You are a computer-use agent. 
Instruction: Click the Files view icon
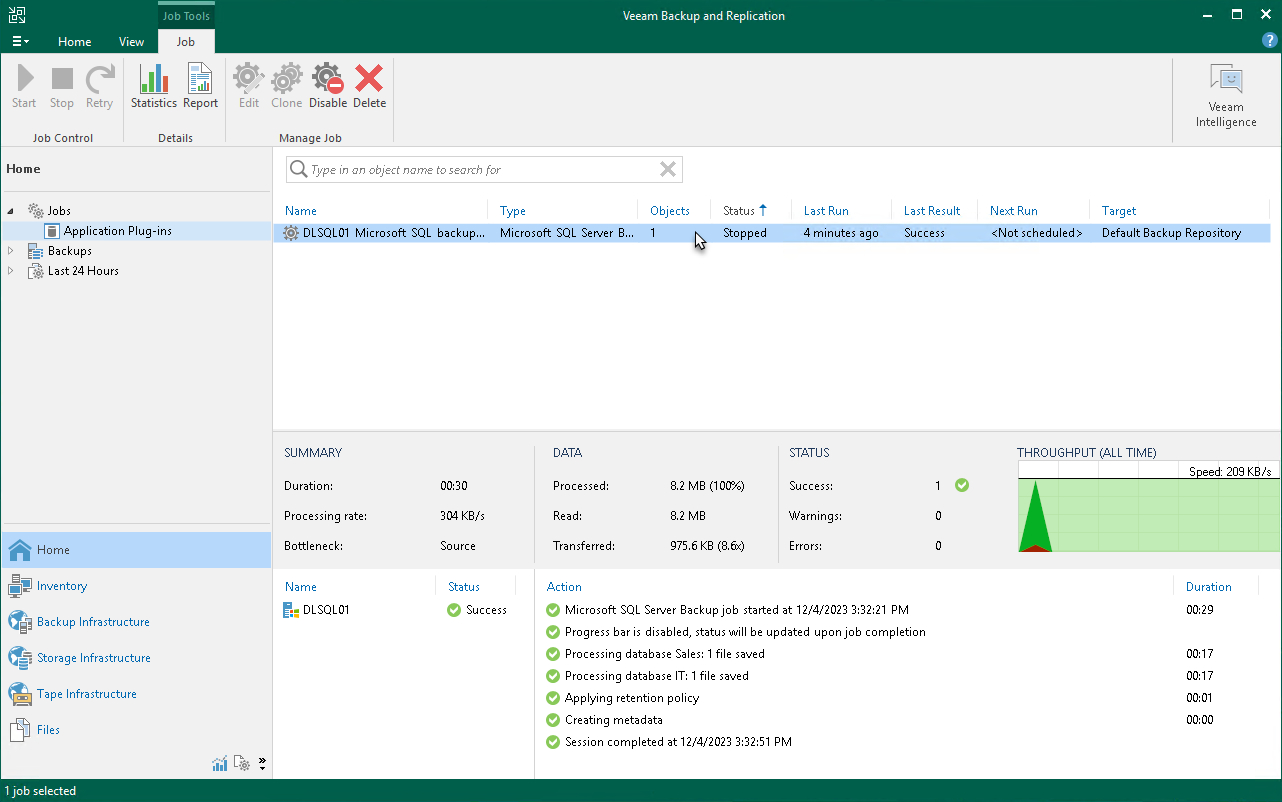(20, 730)
